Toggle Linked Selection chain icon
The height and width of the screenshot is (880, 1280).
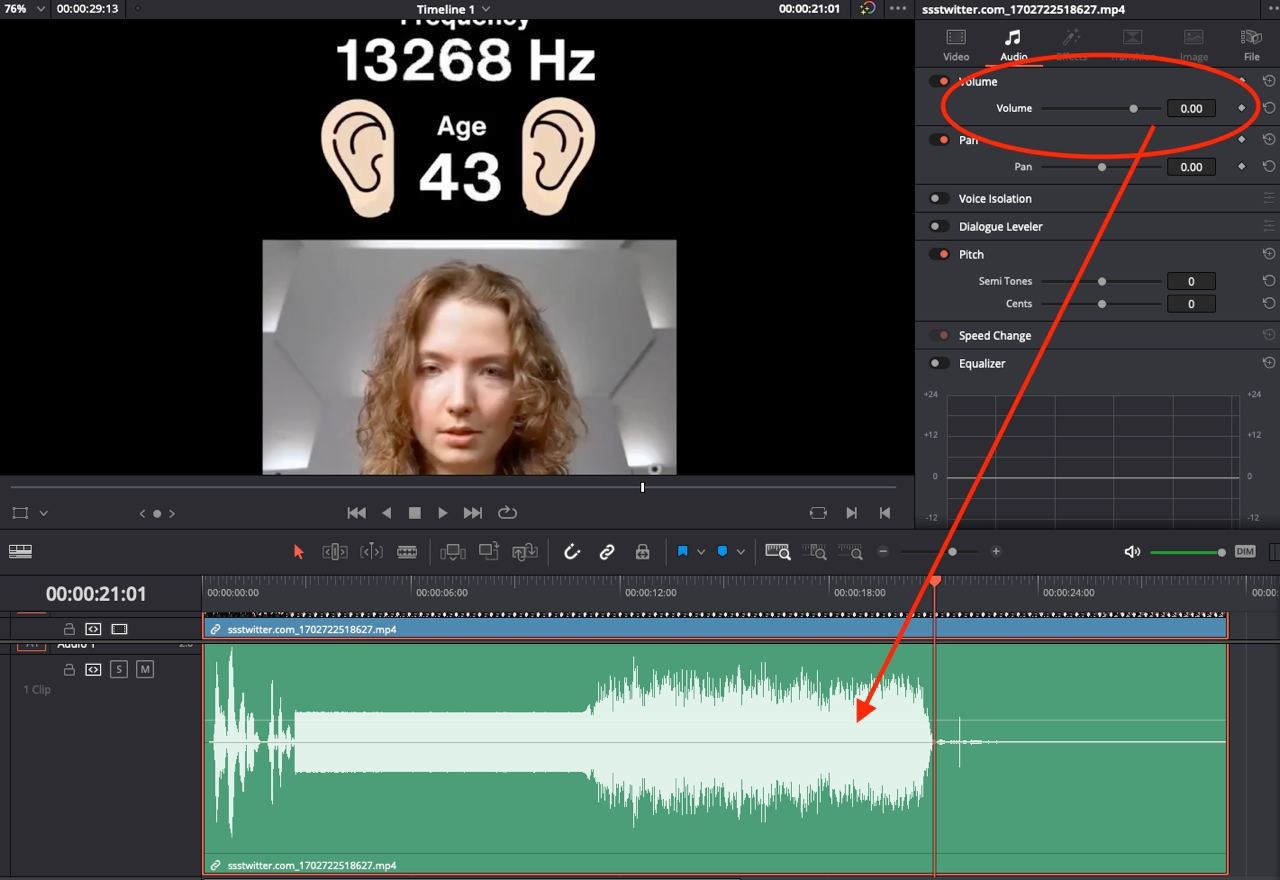pos(607,552)
